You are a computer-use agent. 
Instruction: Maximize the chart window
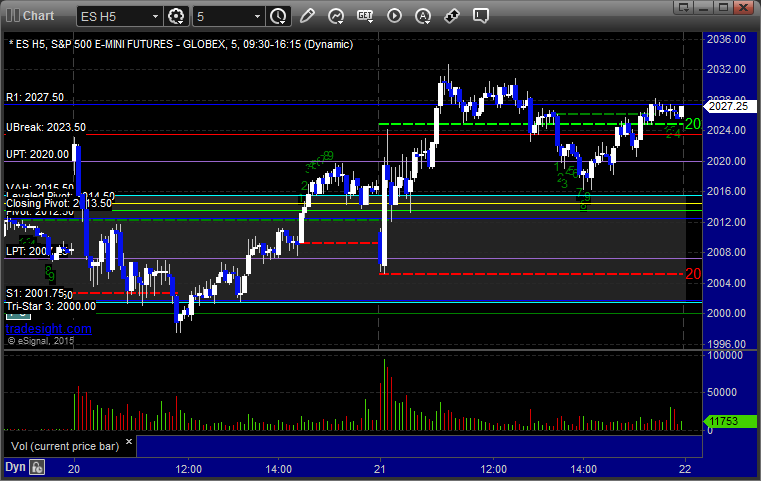(724, 7)
